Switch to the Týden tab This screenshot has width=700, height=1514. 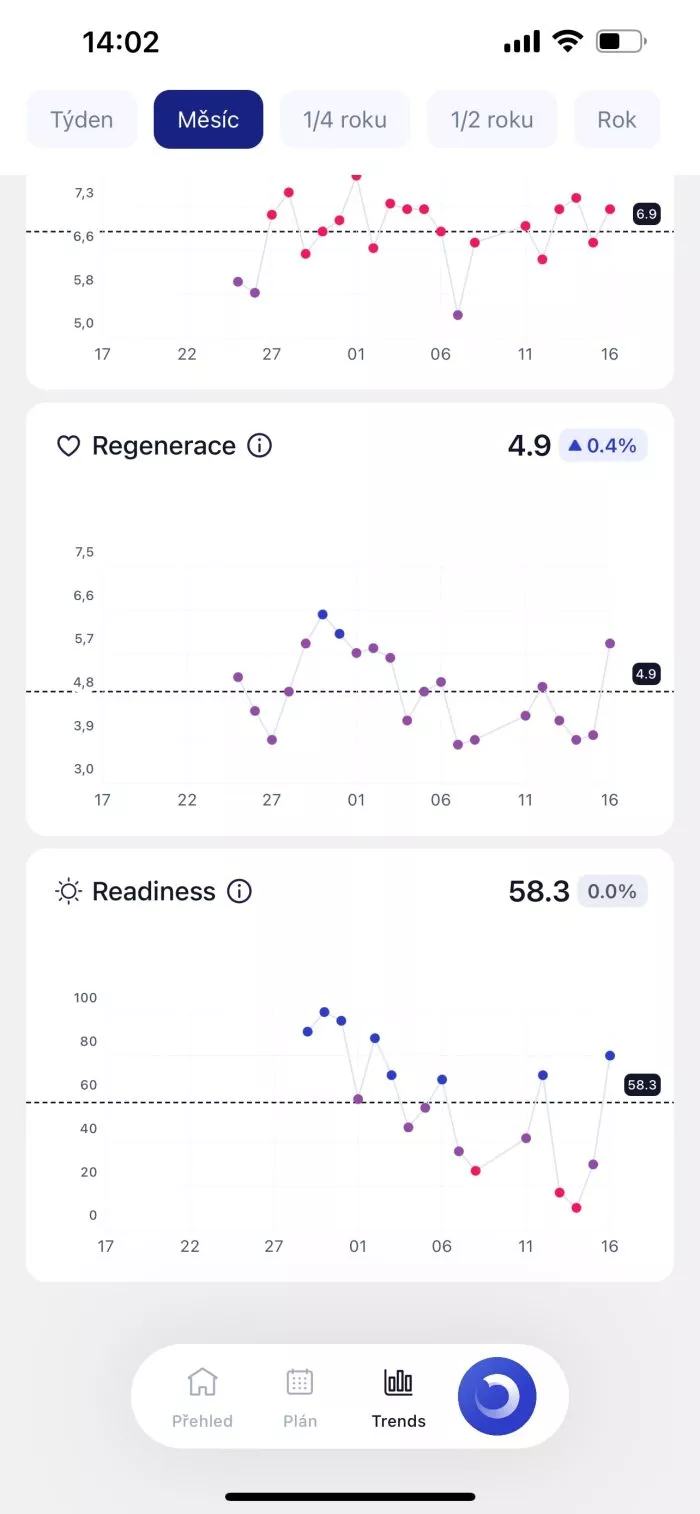tap(81, 119)
